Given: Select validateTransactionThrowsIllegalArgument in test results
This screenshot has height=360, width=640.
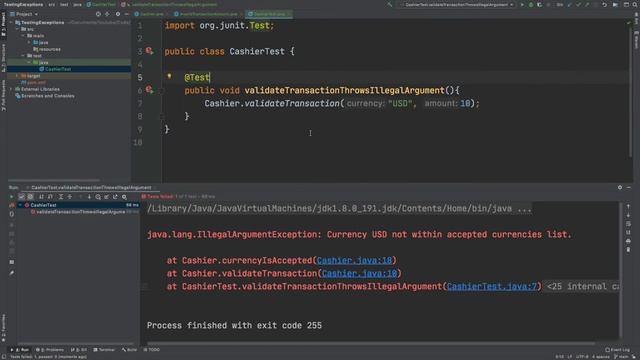Looking at the screenshot, I should (x=81, y=212).
